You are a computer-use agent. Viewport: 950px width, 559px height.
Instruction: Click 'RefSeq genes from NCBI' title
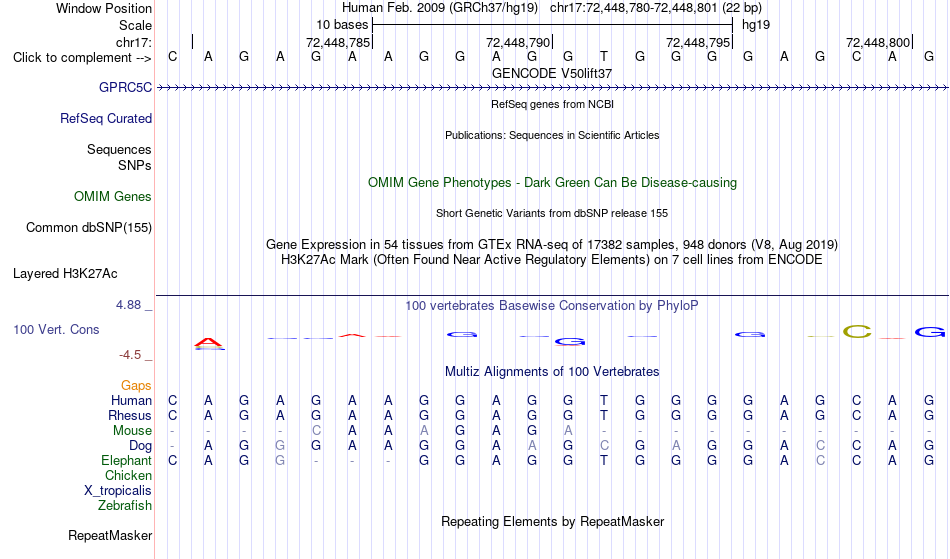(553, 104)
